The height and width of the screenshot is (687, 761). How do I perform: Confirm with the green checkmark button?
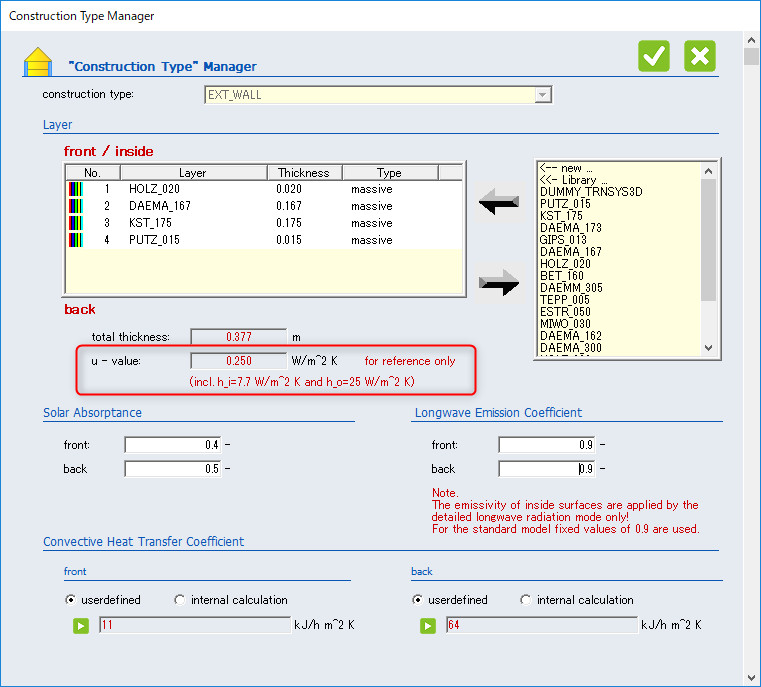tap(653, 56)
